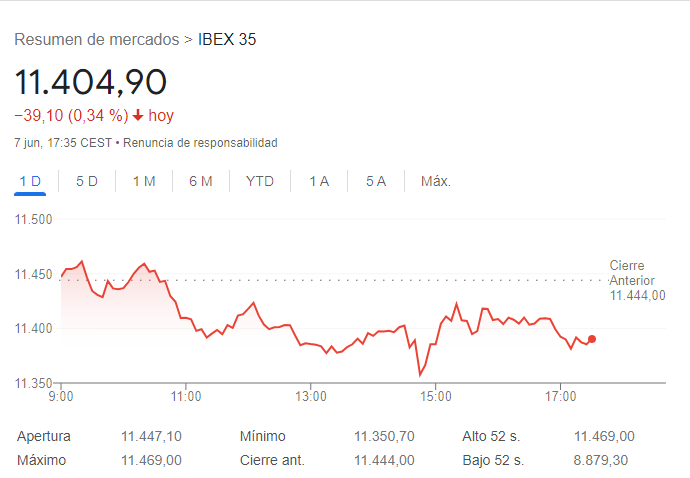The width and height of the screenshot is (690, 478).
Task: Open the "5 A" five-year tab
Action: (x=376, y=181)
